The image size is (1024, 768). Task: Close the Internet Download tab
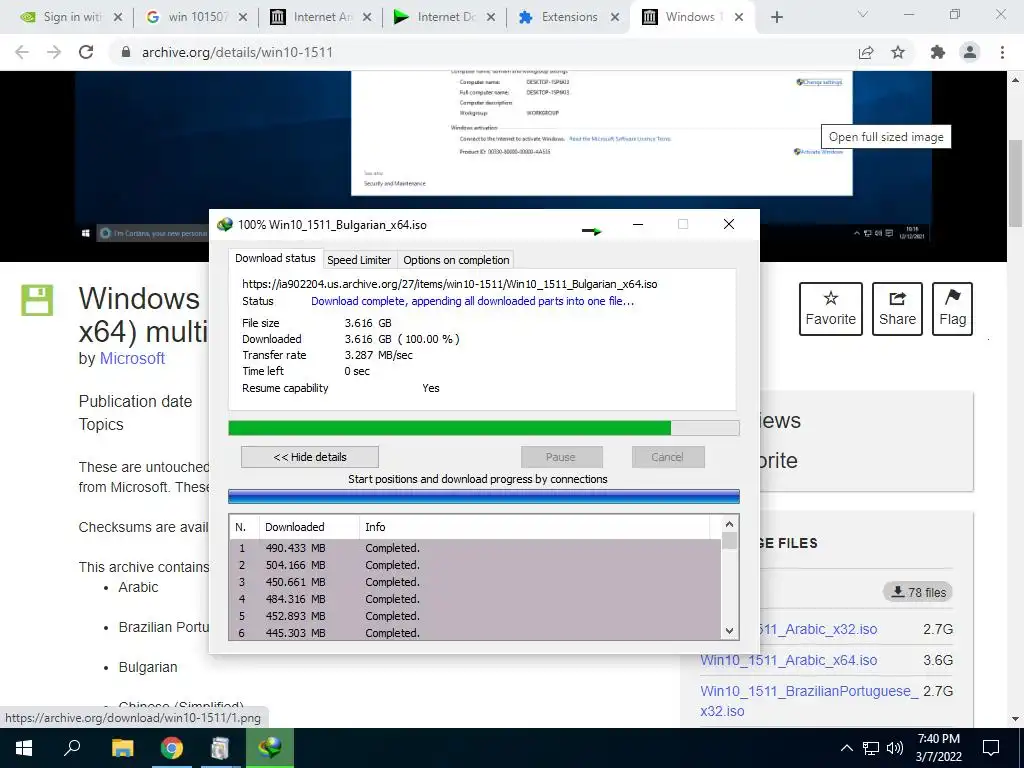tap(490, 18)
